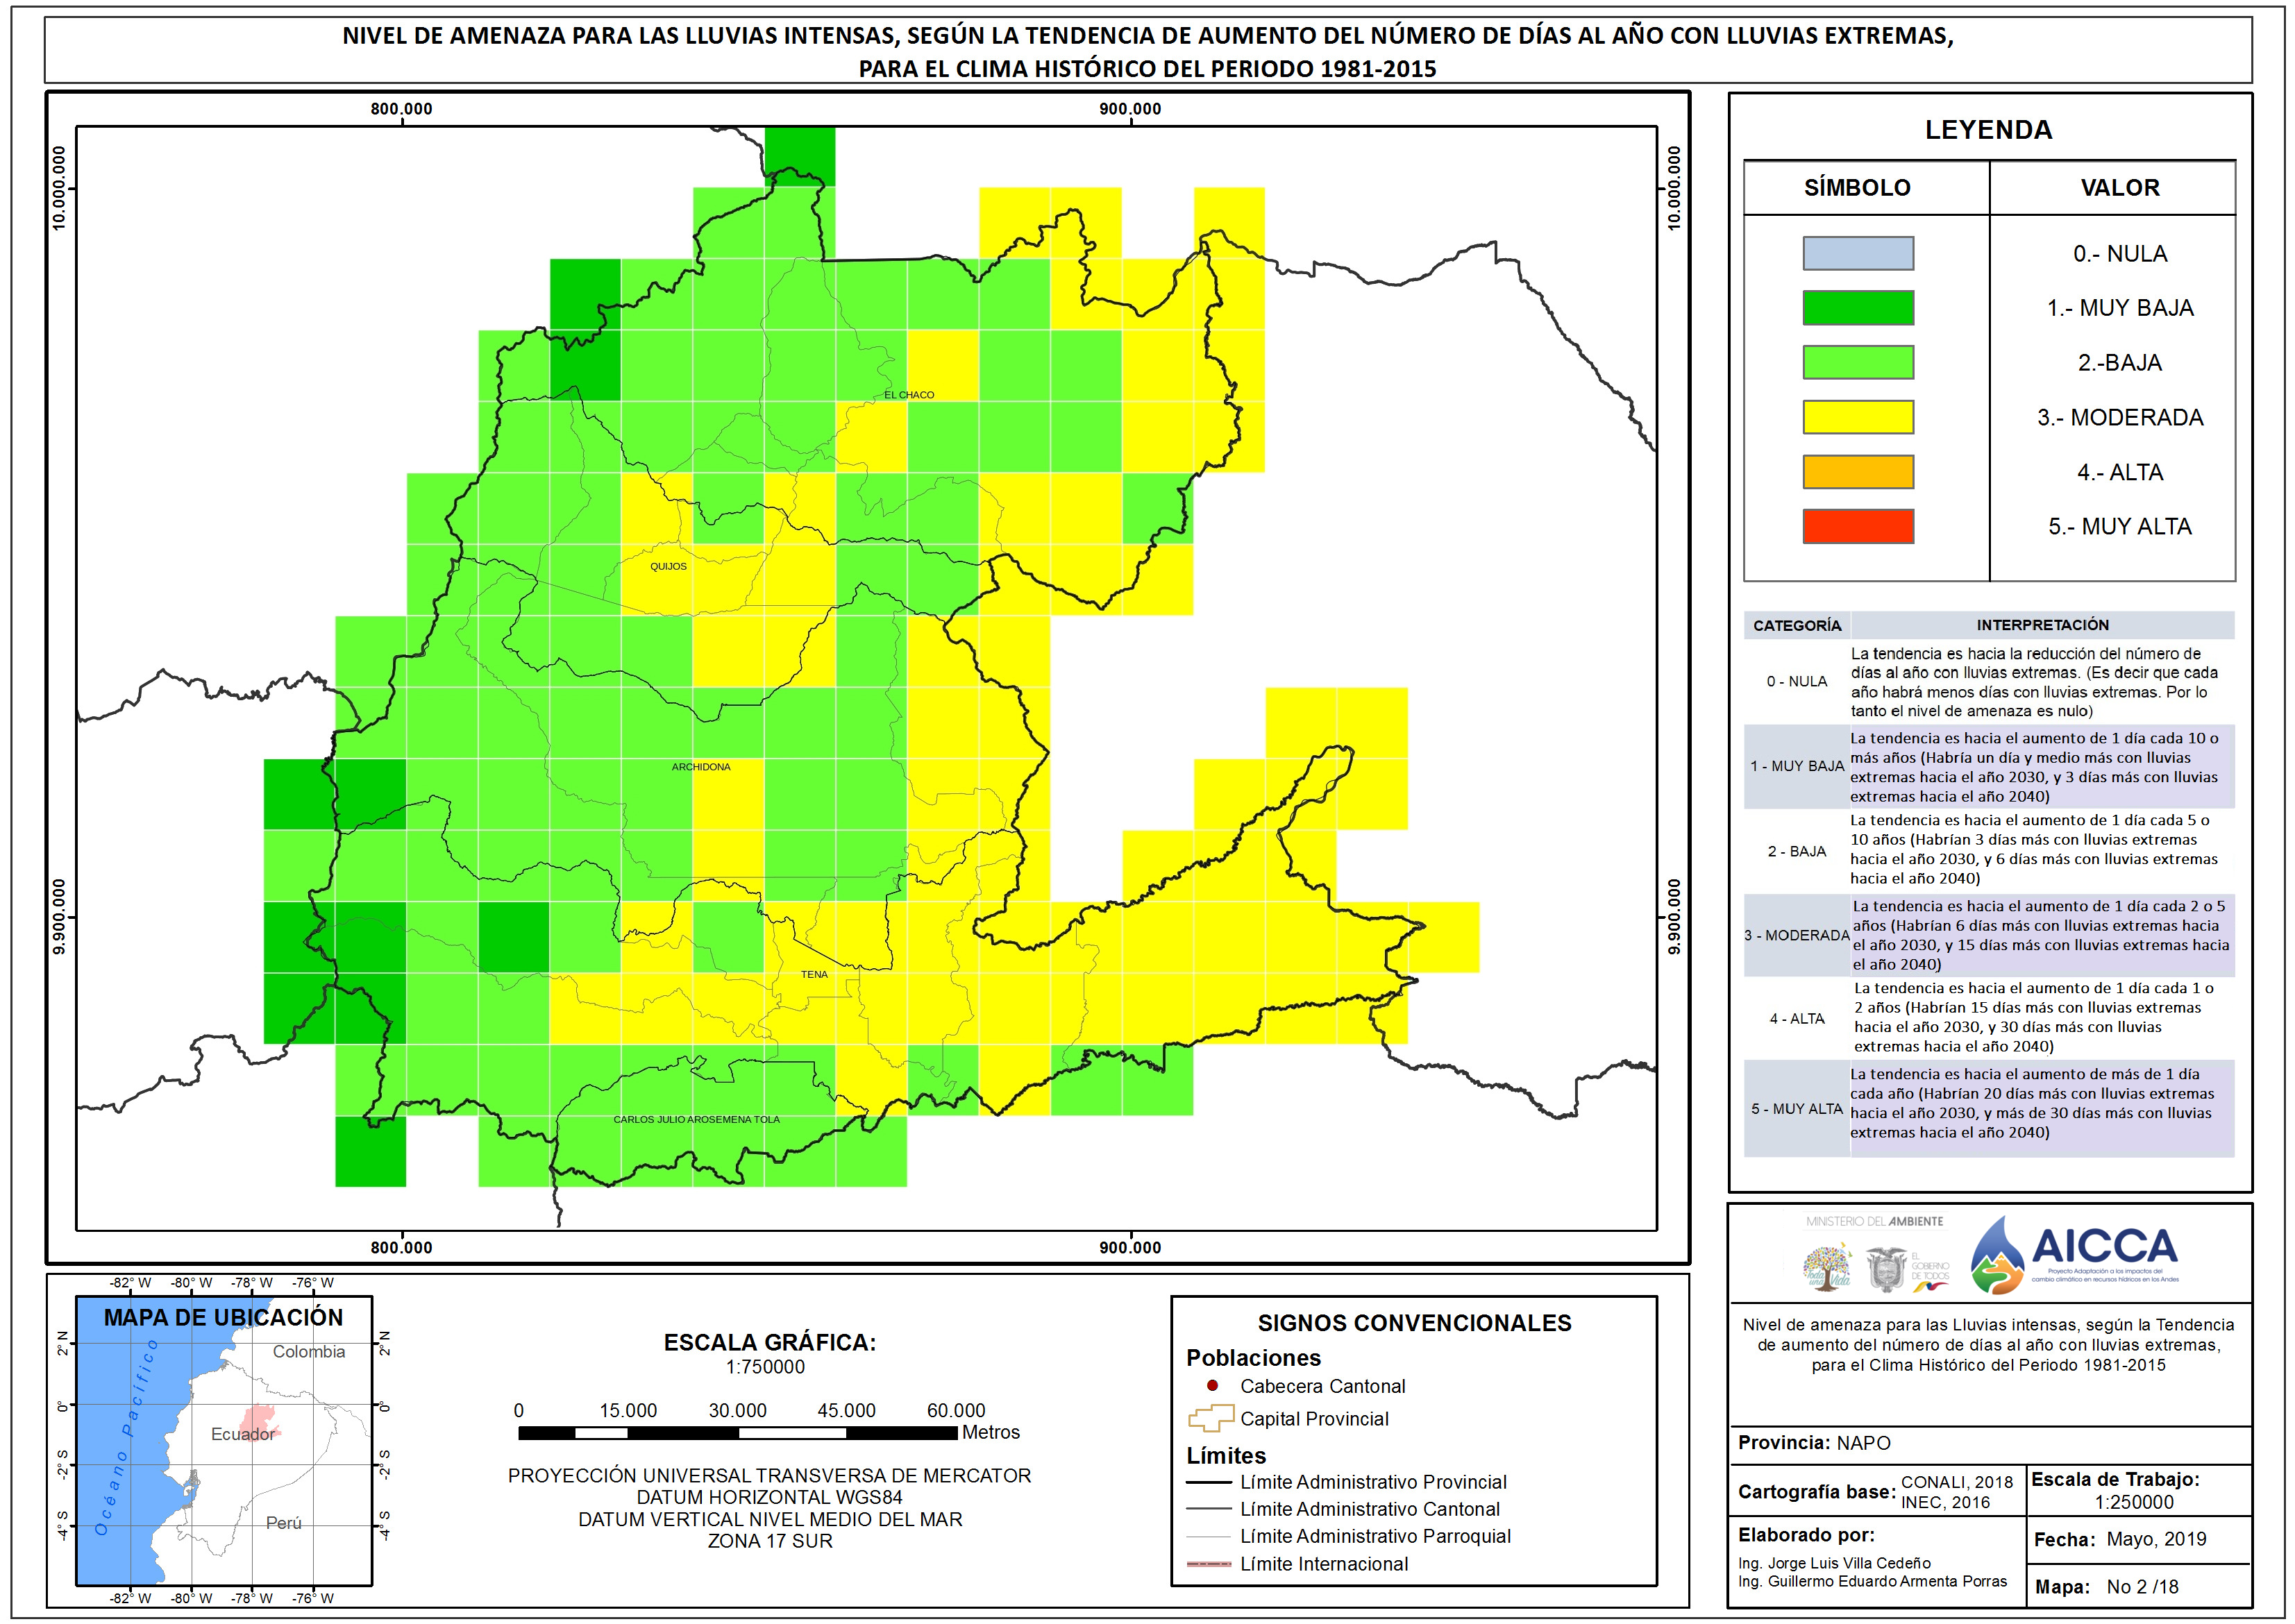Click the MUY ALTA red legend swatch

[1857, 526]
